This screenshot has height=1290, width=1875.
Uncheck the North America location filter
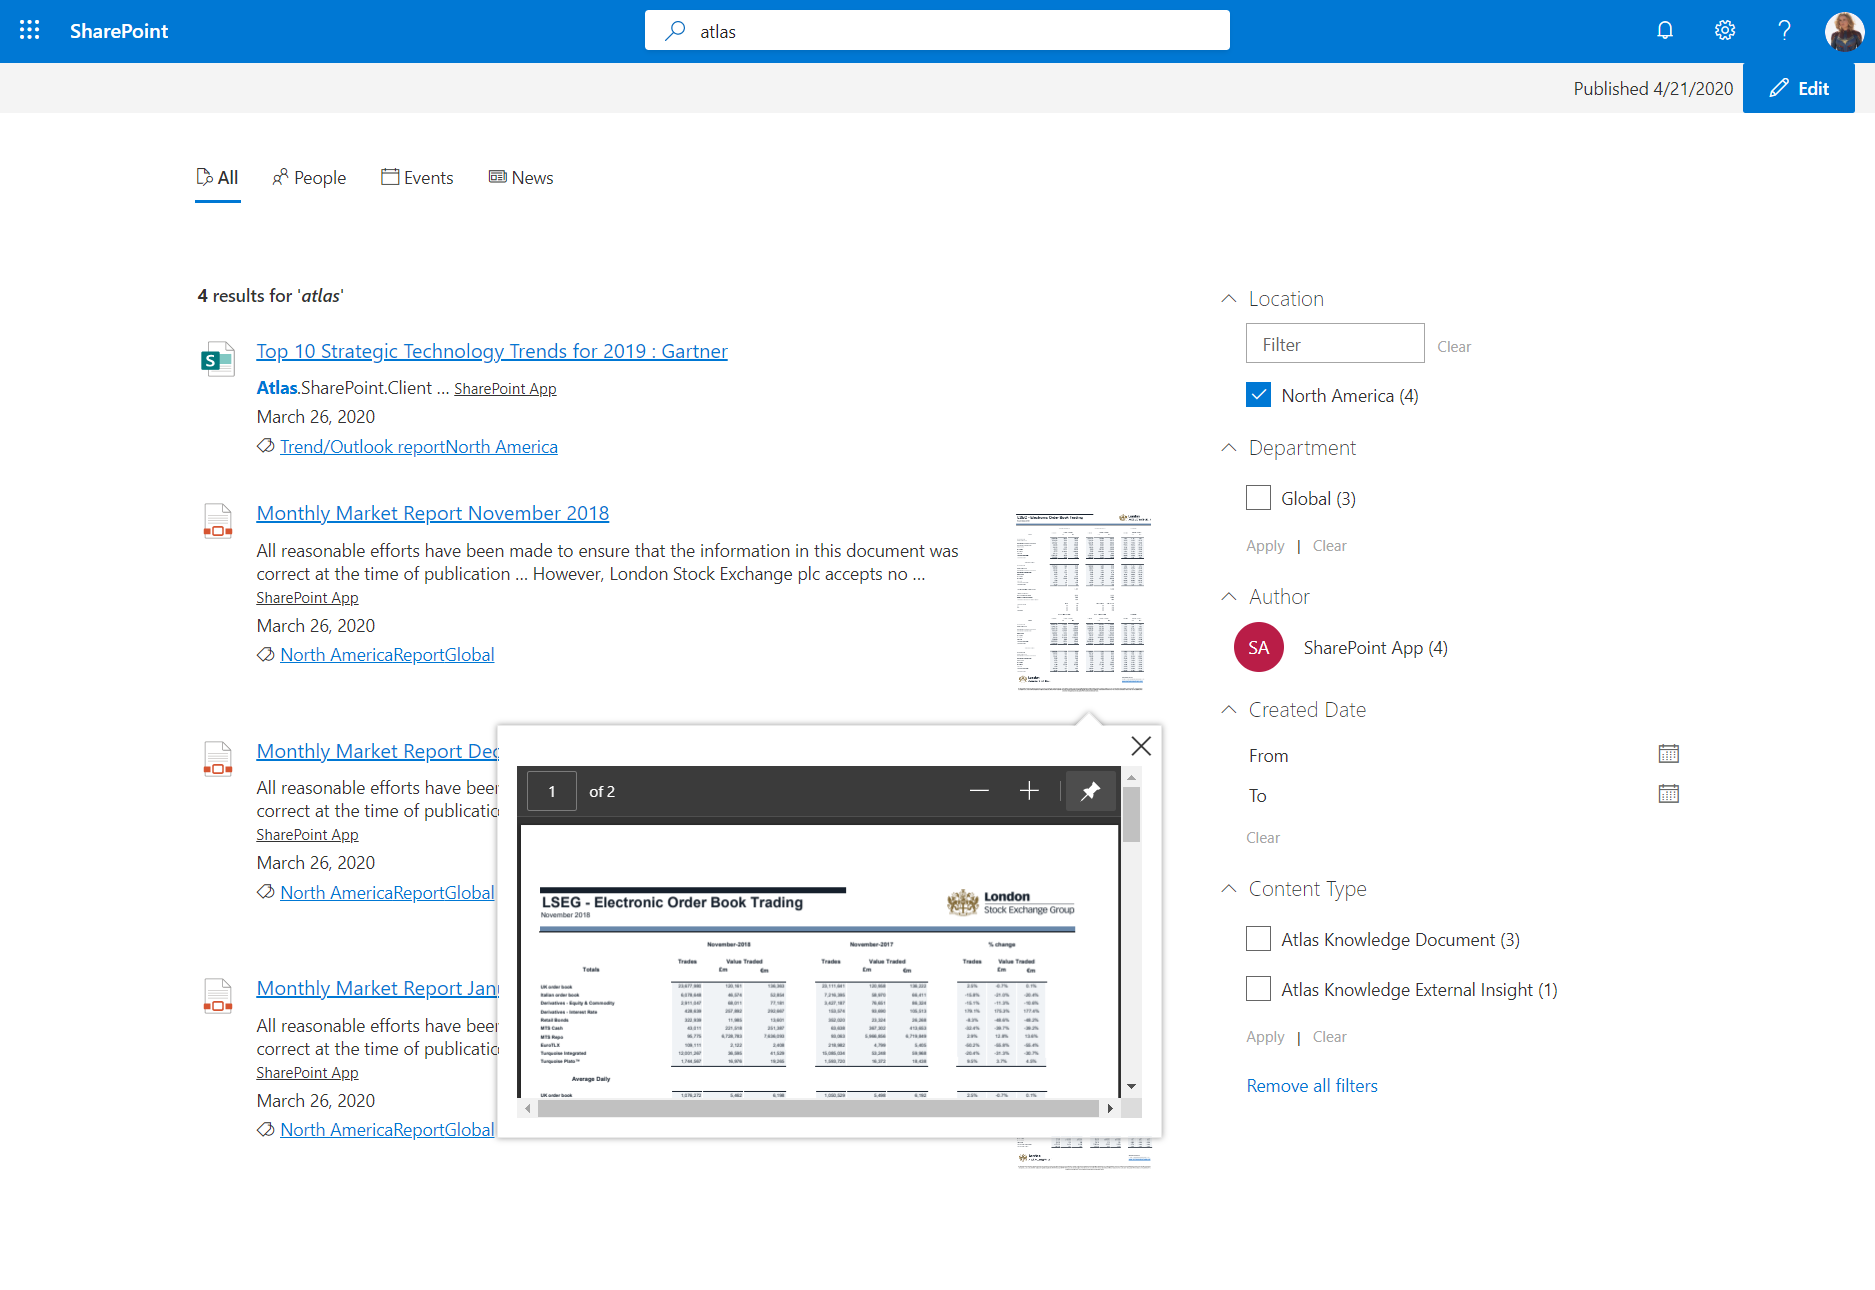coord(1258,395)
